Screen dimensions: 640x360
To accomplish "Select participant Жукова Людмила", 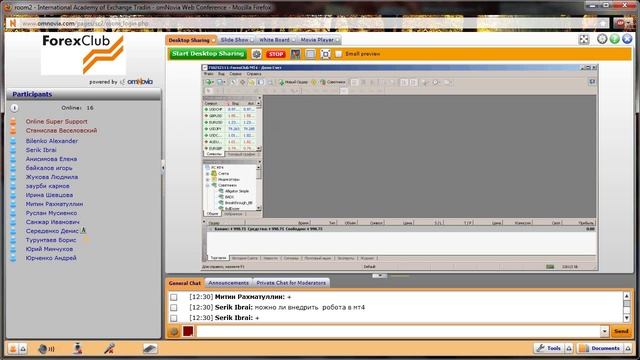I will click(x=51, y=177).
